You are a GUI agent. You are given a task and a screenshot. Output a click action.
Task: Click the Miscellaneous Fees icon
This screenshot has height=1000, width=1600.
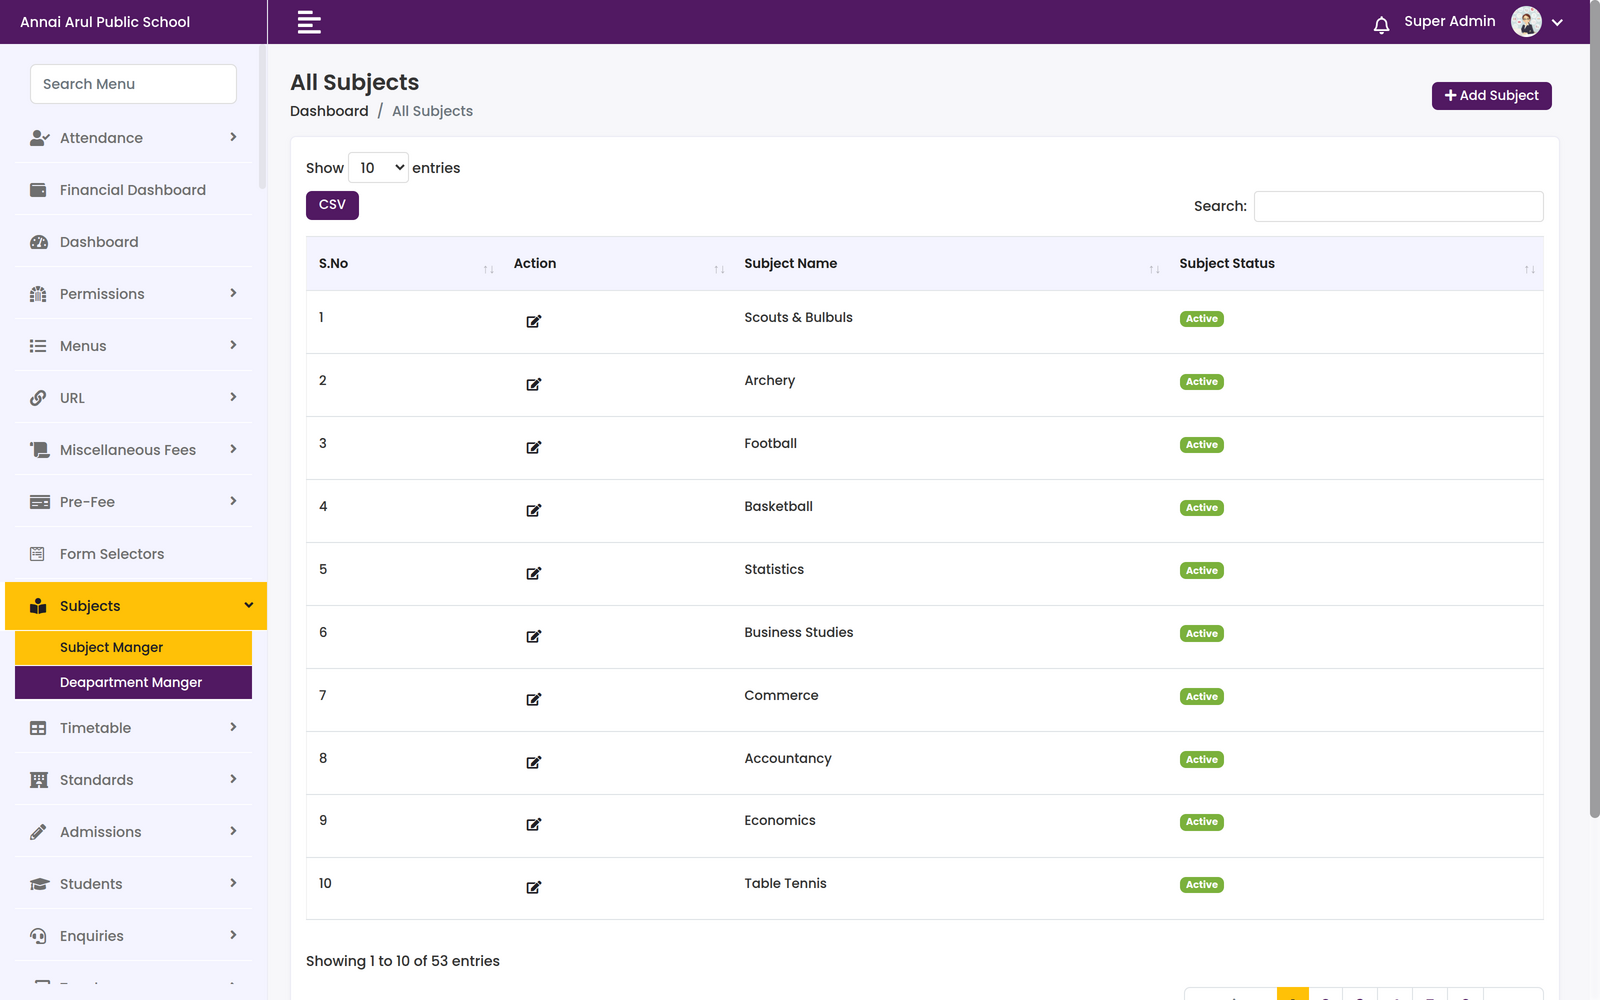tap(39, 450)
